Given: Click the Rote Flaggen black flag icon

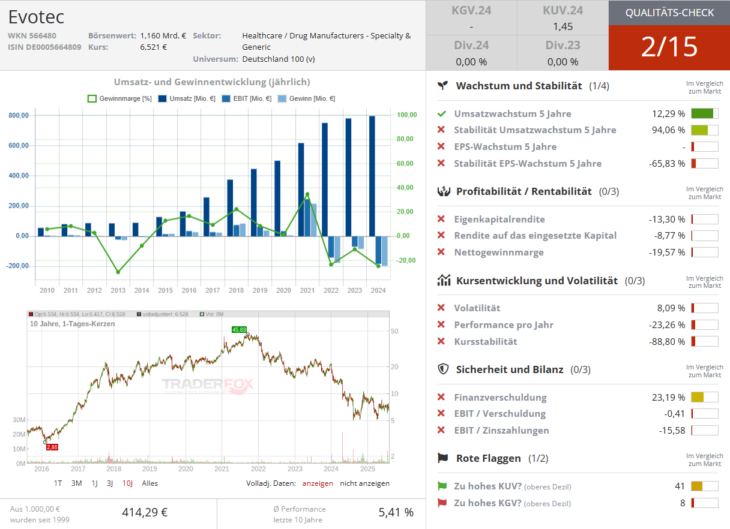Looking at the screenshot, I should click(x=443, y=458).
